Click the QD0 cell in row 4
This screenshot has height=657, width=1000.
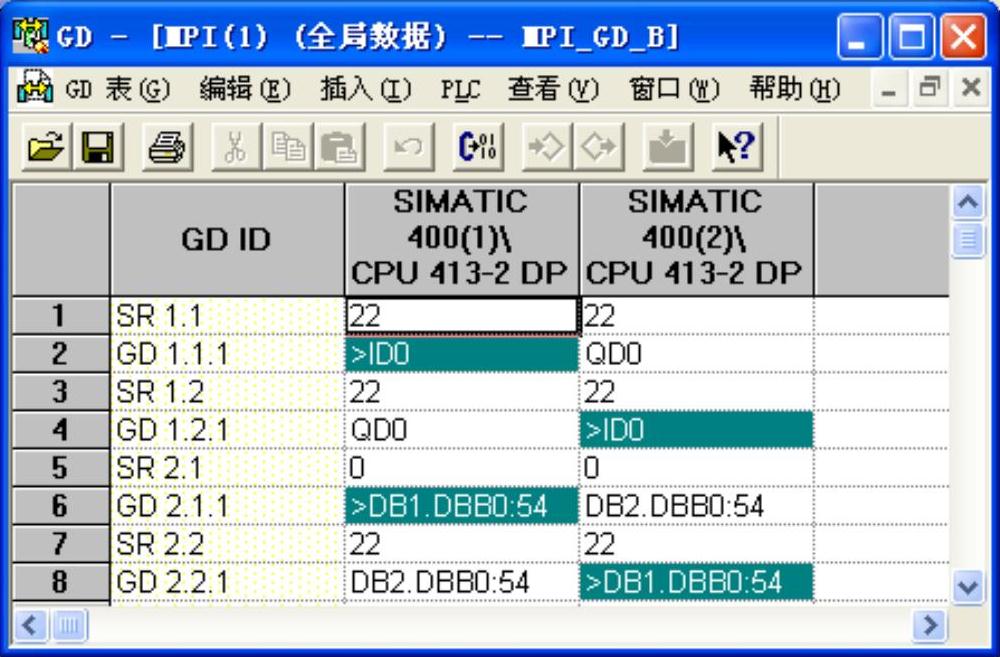(x=462, y=430)
